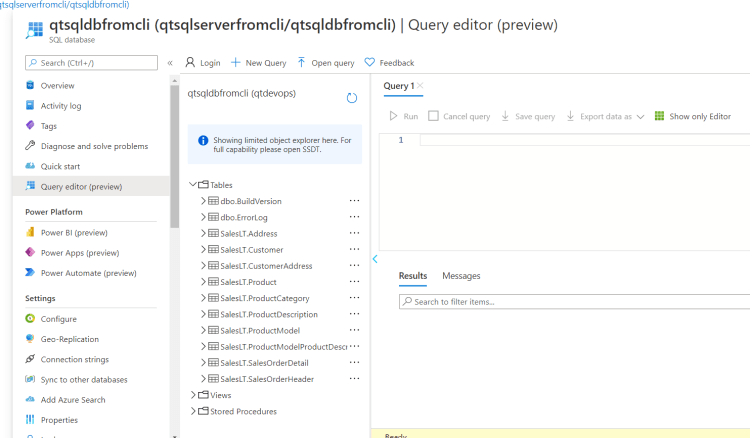
Task: Open Add Azure Search
Action: tap(65, 399)
